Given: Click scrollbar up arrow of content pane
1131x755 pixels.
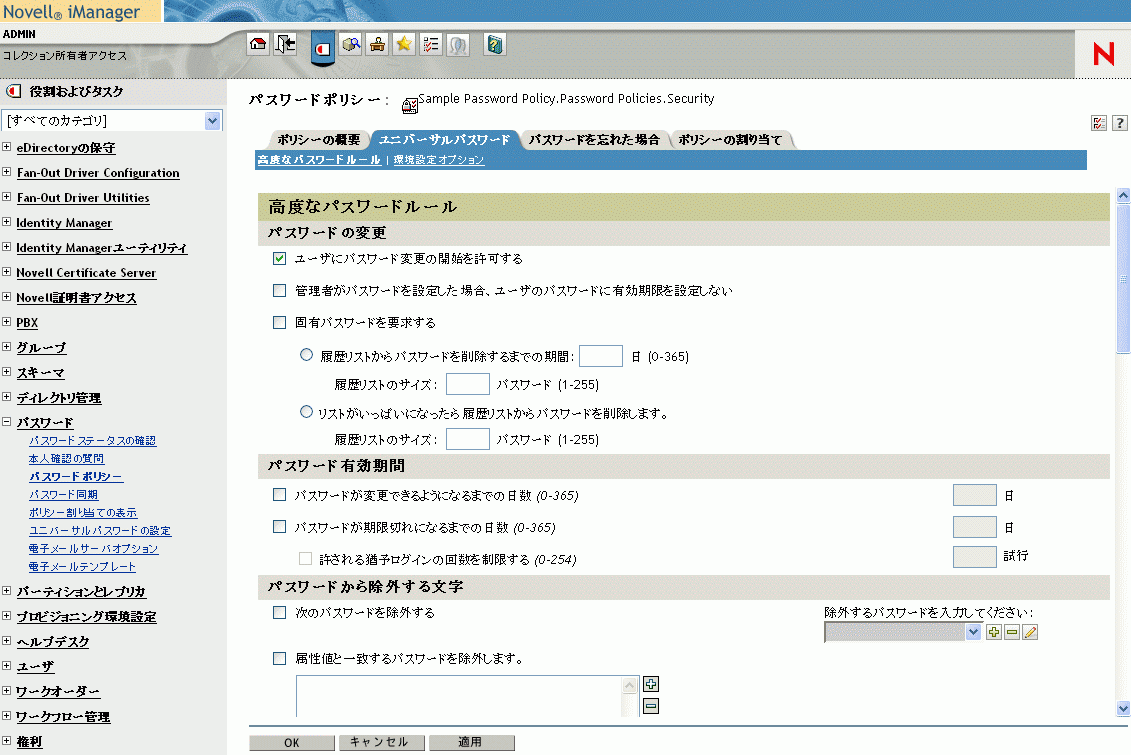Looking at the screenshot, I should point(1123,195).
